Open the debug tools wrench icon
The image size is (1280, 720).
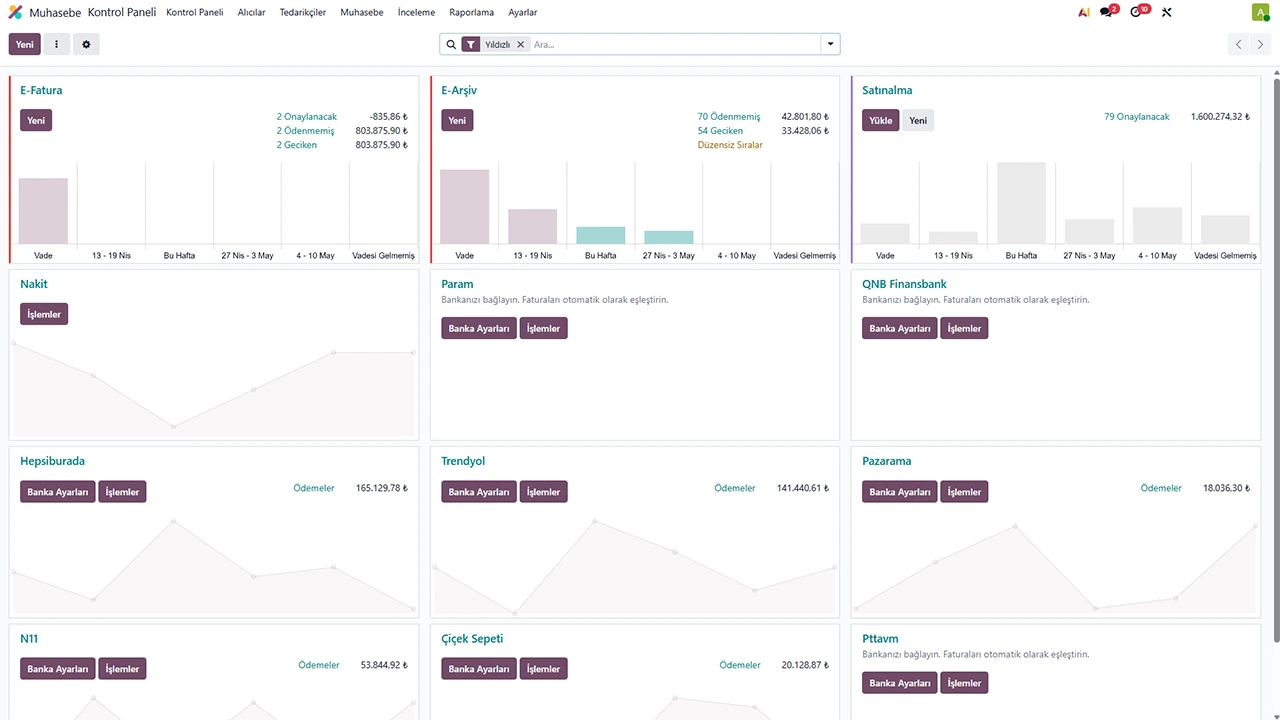(1166, 13)
